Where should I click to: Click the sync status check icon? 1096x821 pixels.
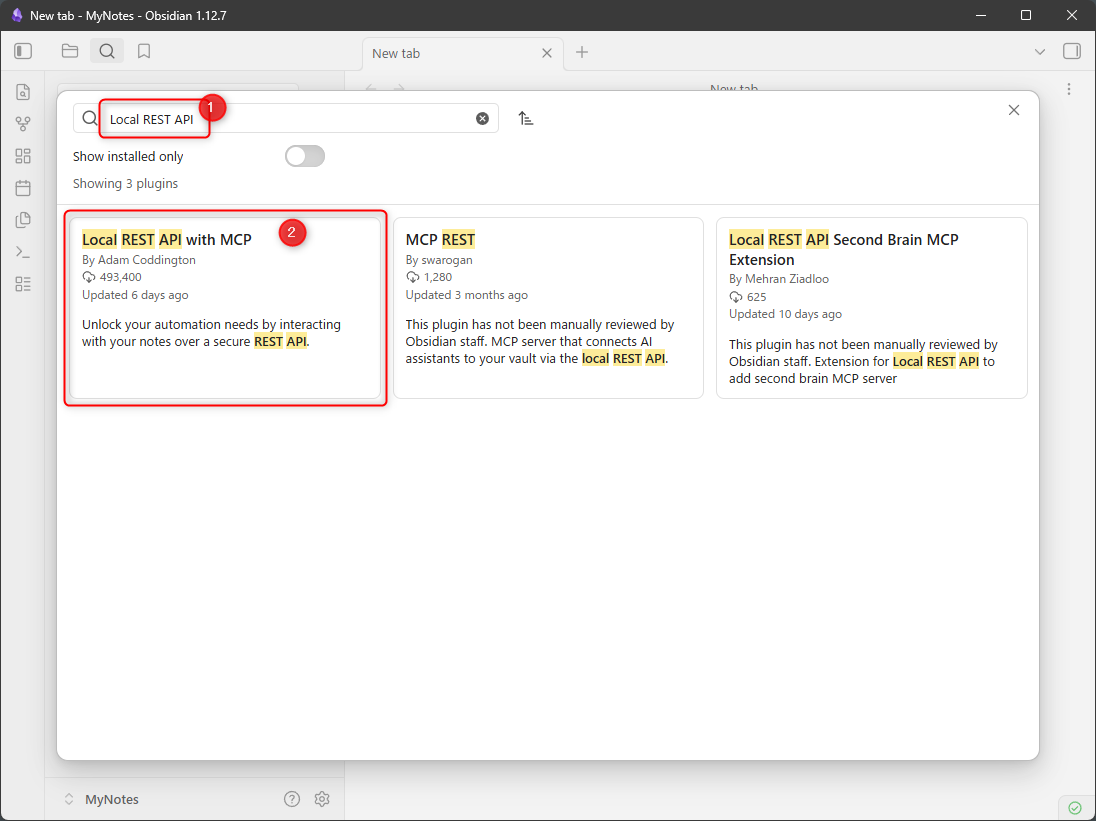[x=1075, y=808]
